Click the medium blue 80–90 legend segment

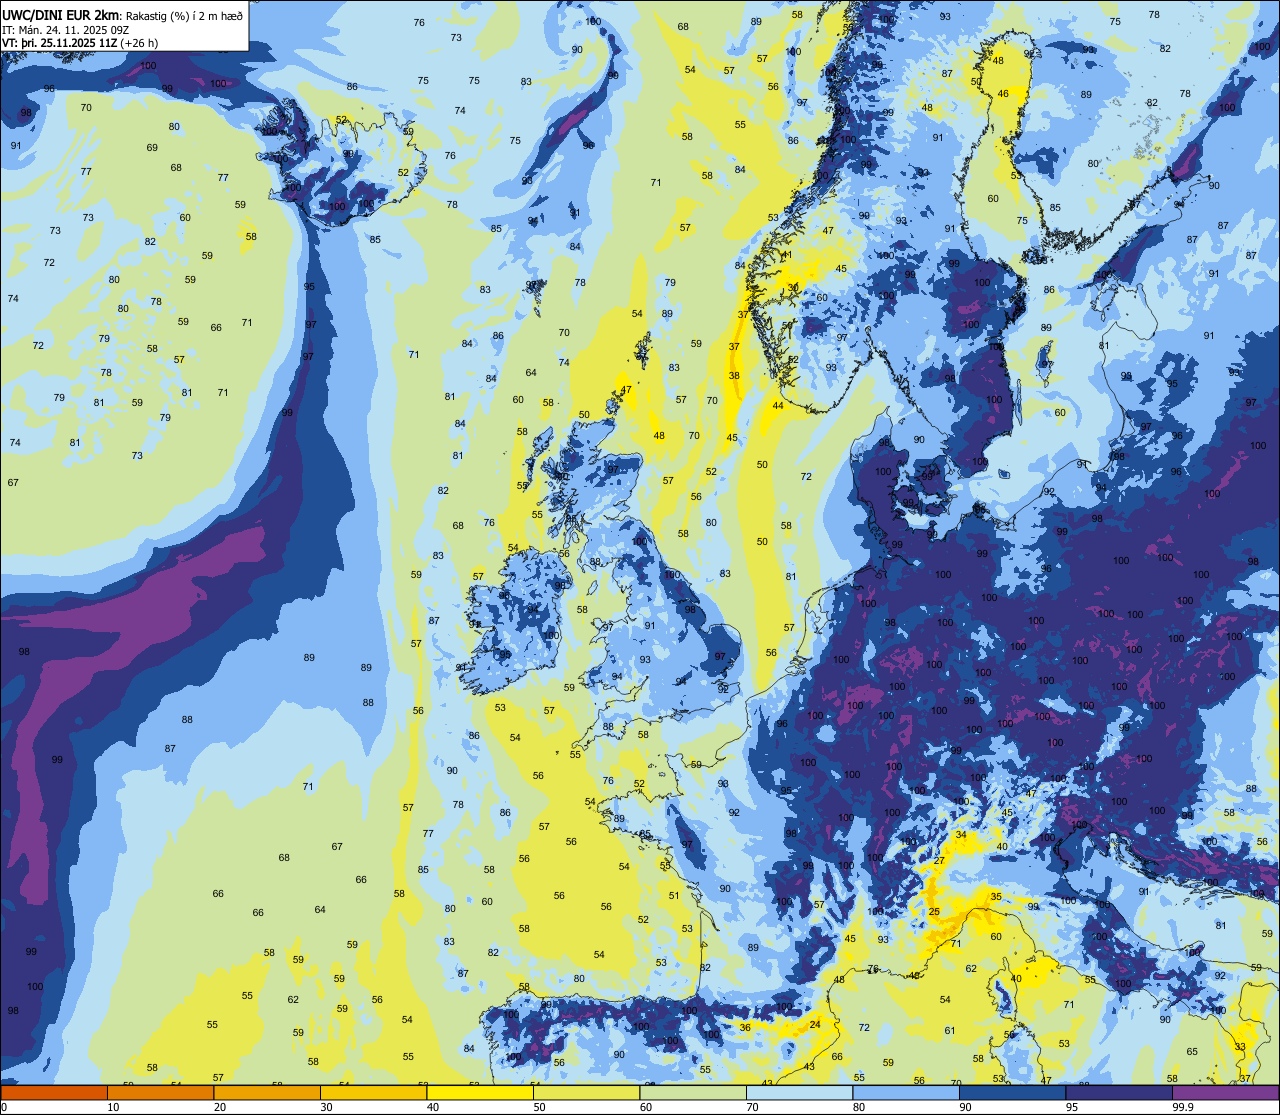click(x=907, y=1092)
